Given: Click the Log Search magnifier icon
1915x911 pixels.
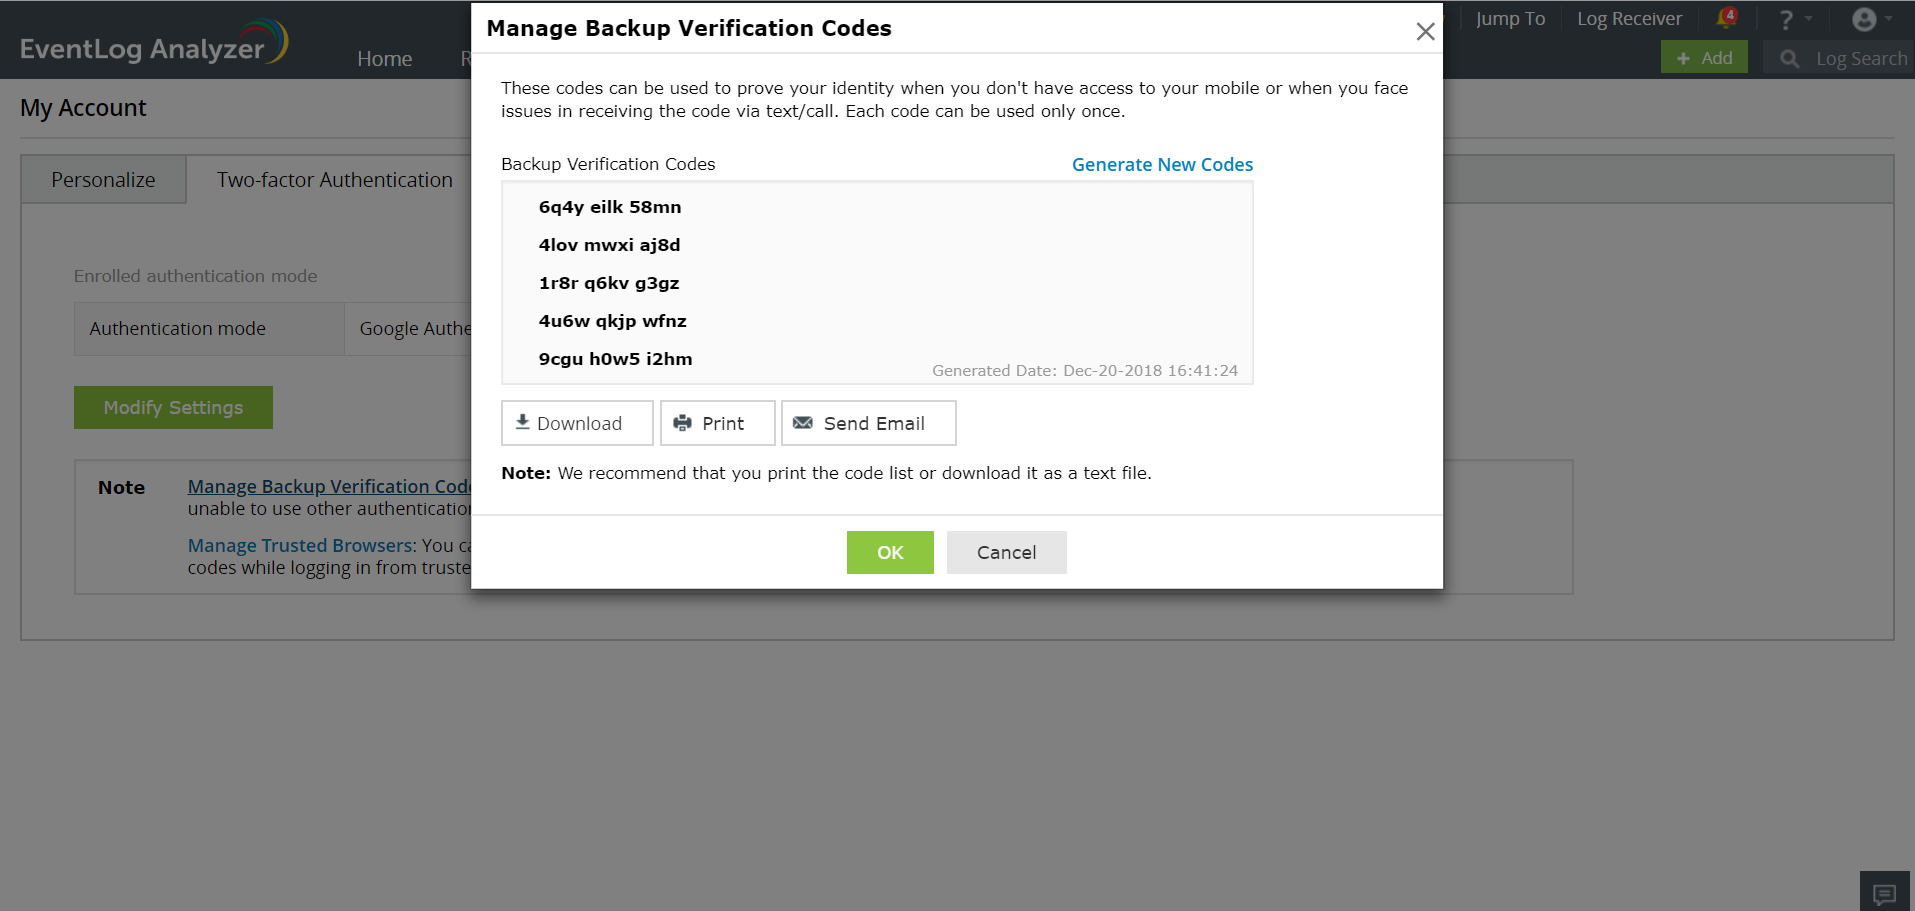Looking at the screenshot, I should click(1789, 59).
